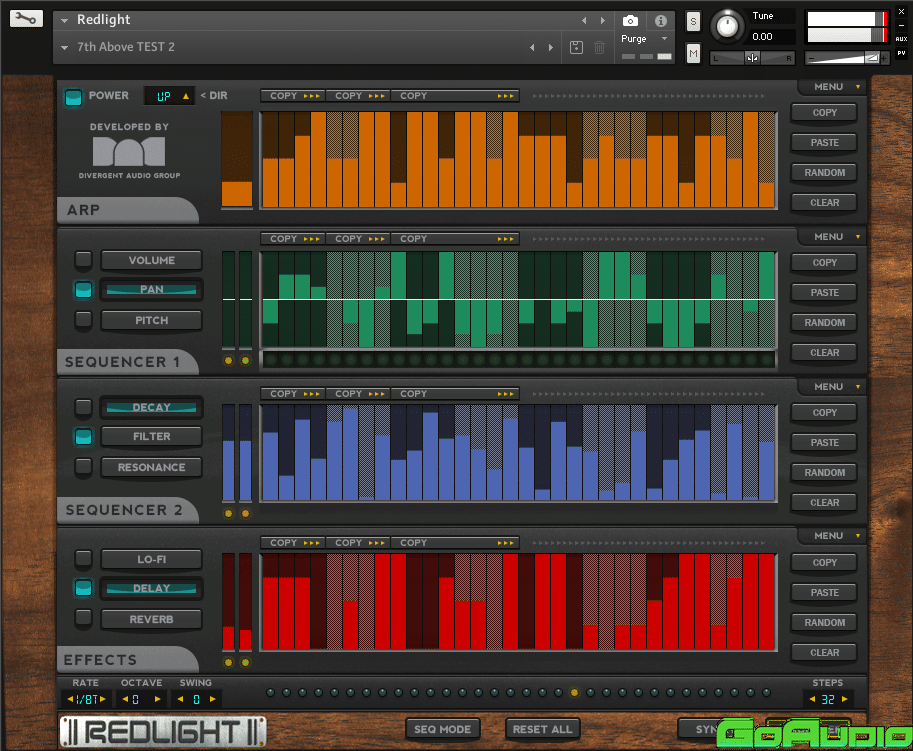913x751 pixels.
Task: Click the wrench settings icon
Action: tap(27, 19)
